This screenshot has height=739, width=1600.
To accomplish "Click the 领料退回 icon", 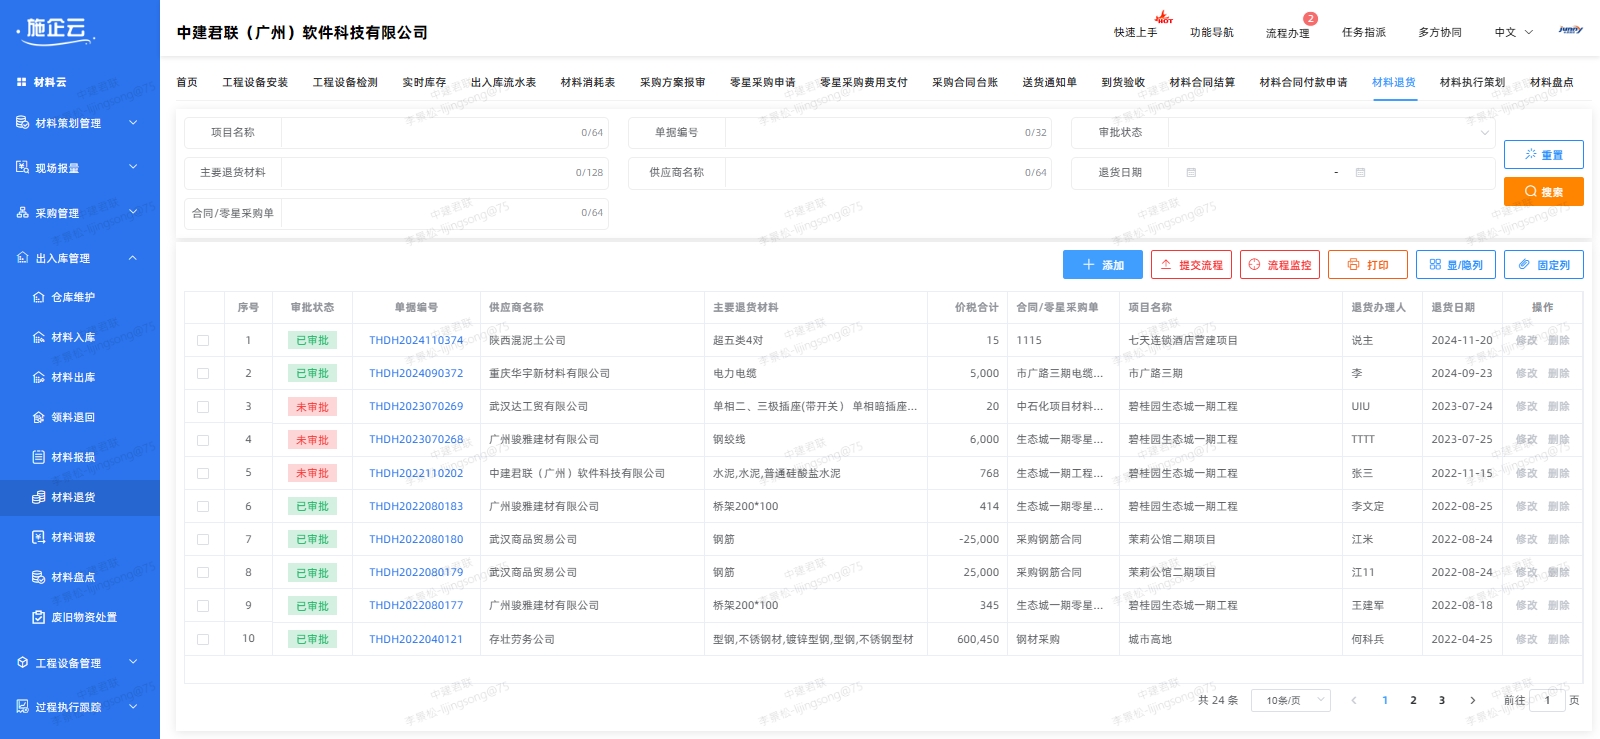I will (38, 417).
